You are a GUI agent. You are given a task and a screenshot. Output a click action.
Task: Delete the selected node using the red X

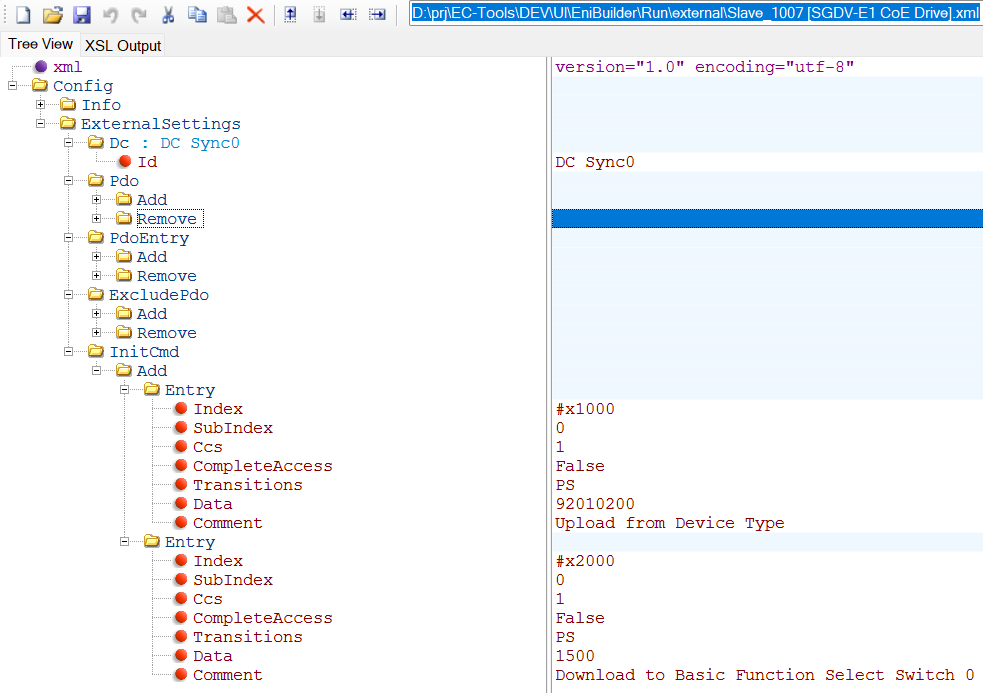point(254,13)
